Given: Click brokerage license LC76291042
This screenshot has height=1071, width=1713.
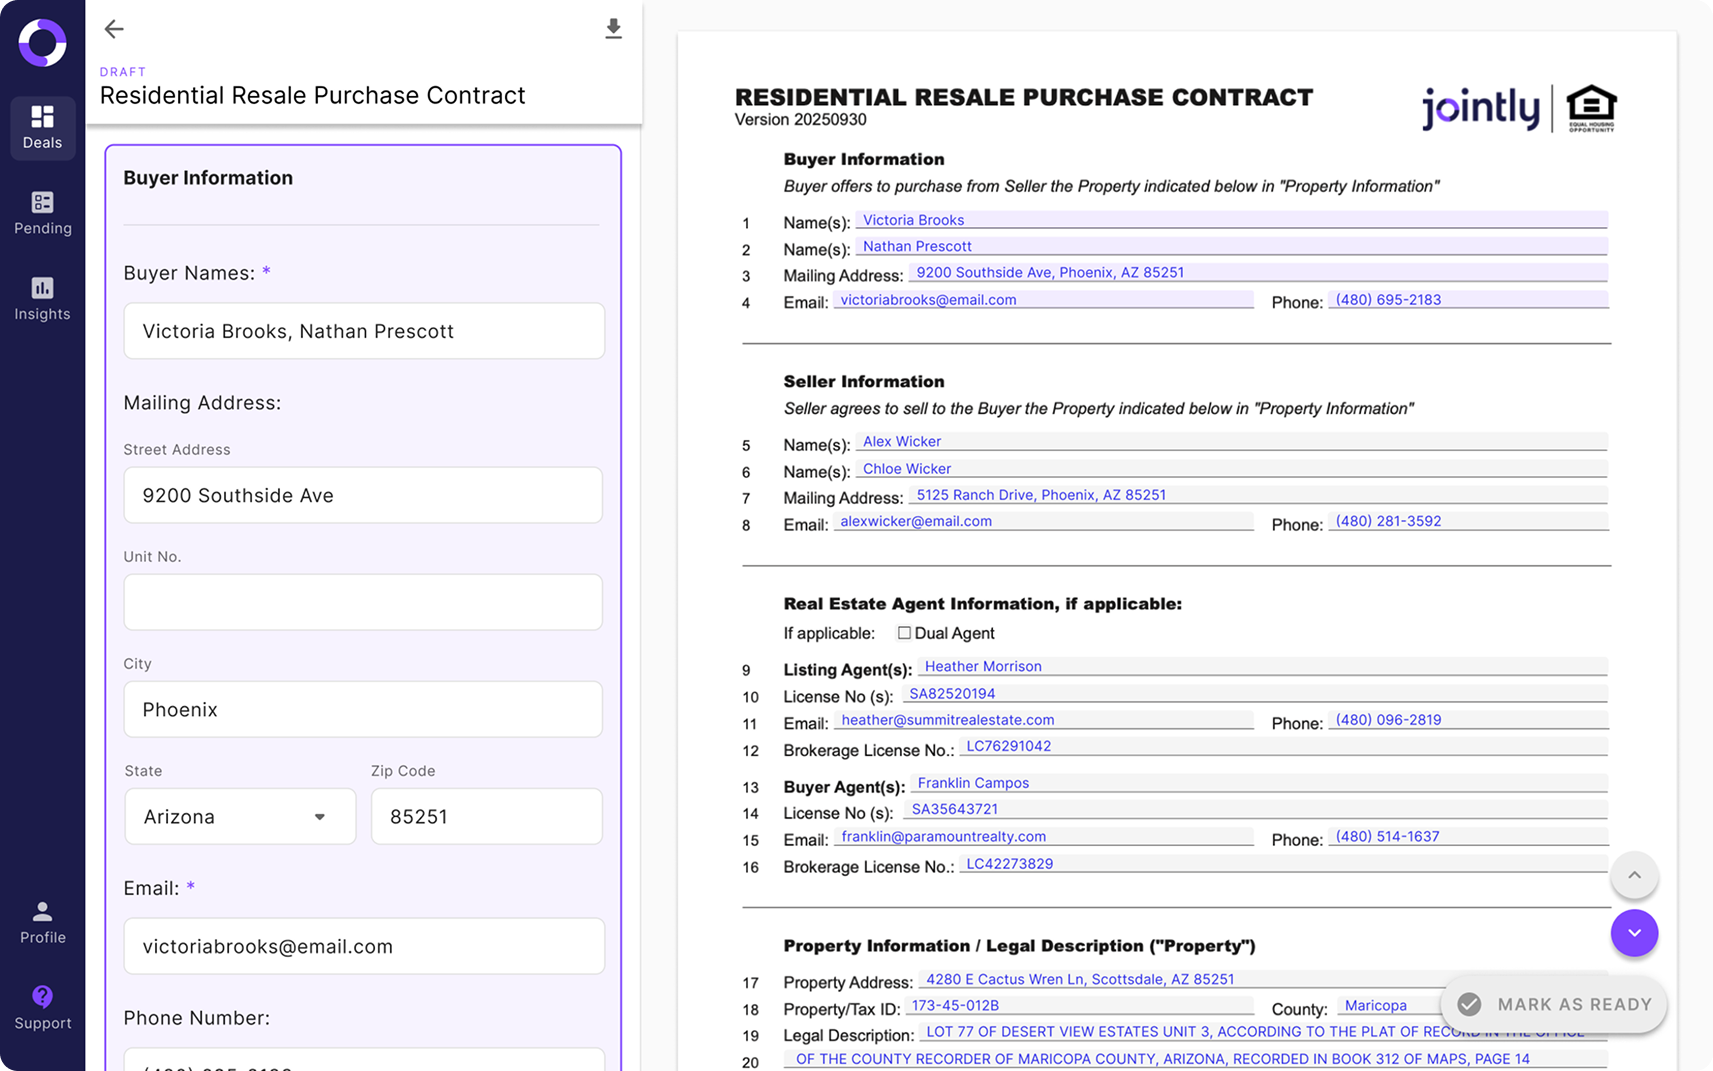Looking at the screenshot, I should (x=1008, y=746).
